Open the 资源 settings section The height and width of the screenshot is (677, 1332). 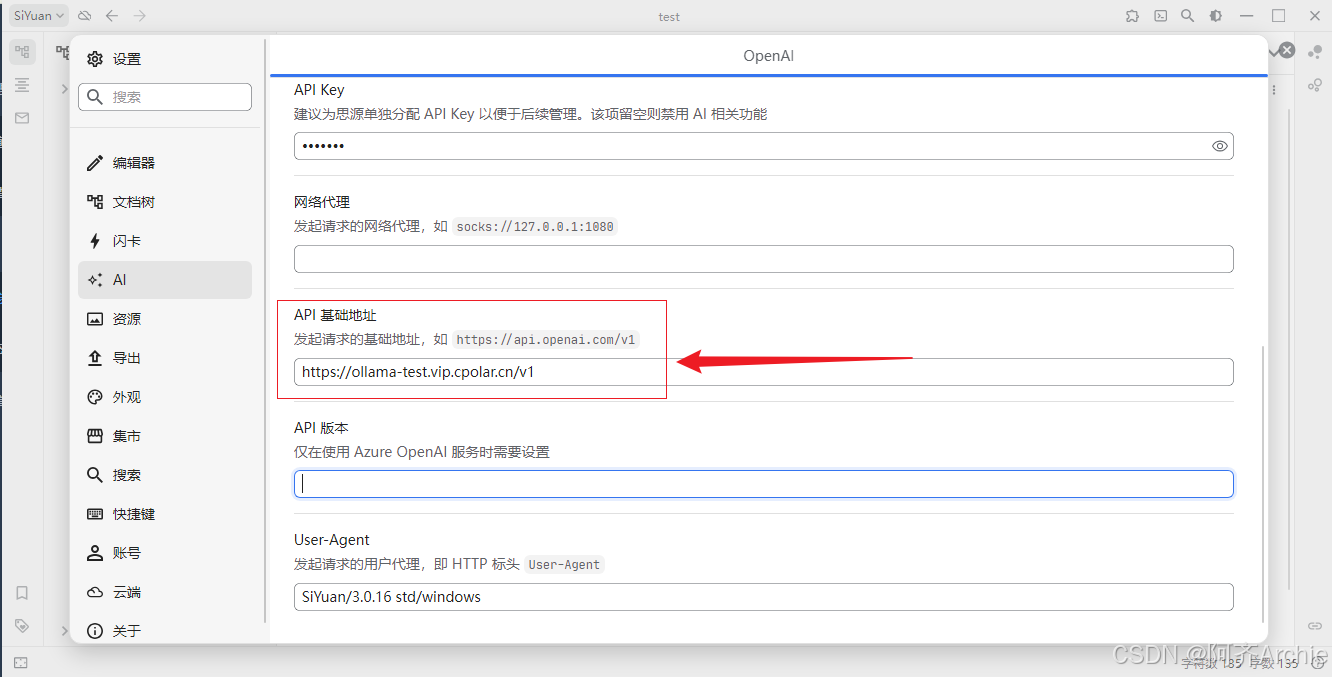click(165, 319)
